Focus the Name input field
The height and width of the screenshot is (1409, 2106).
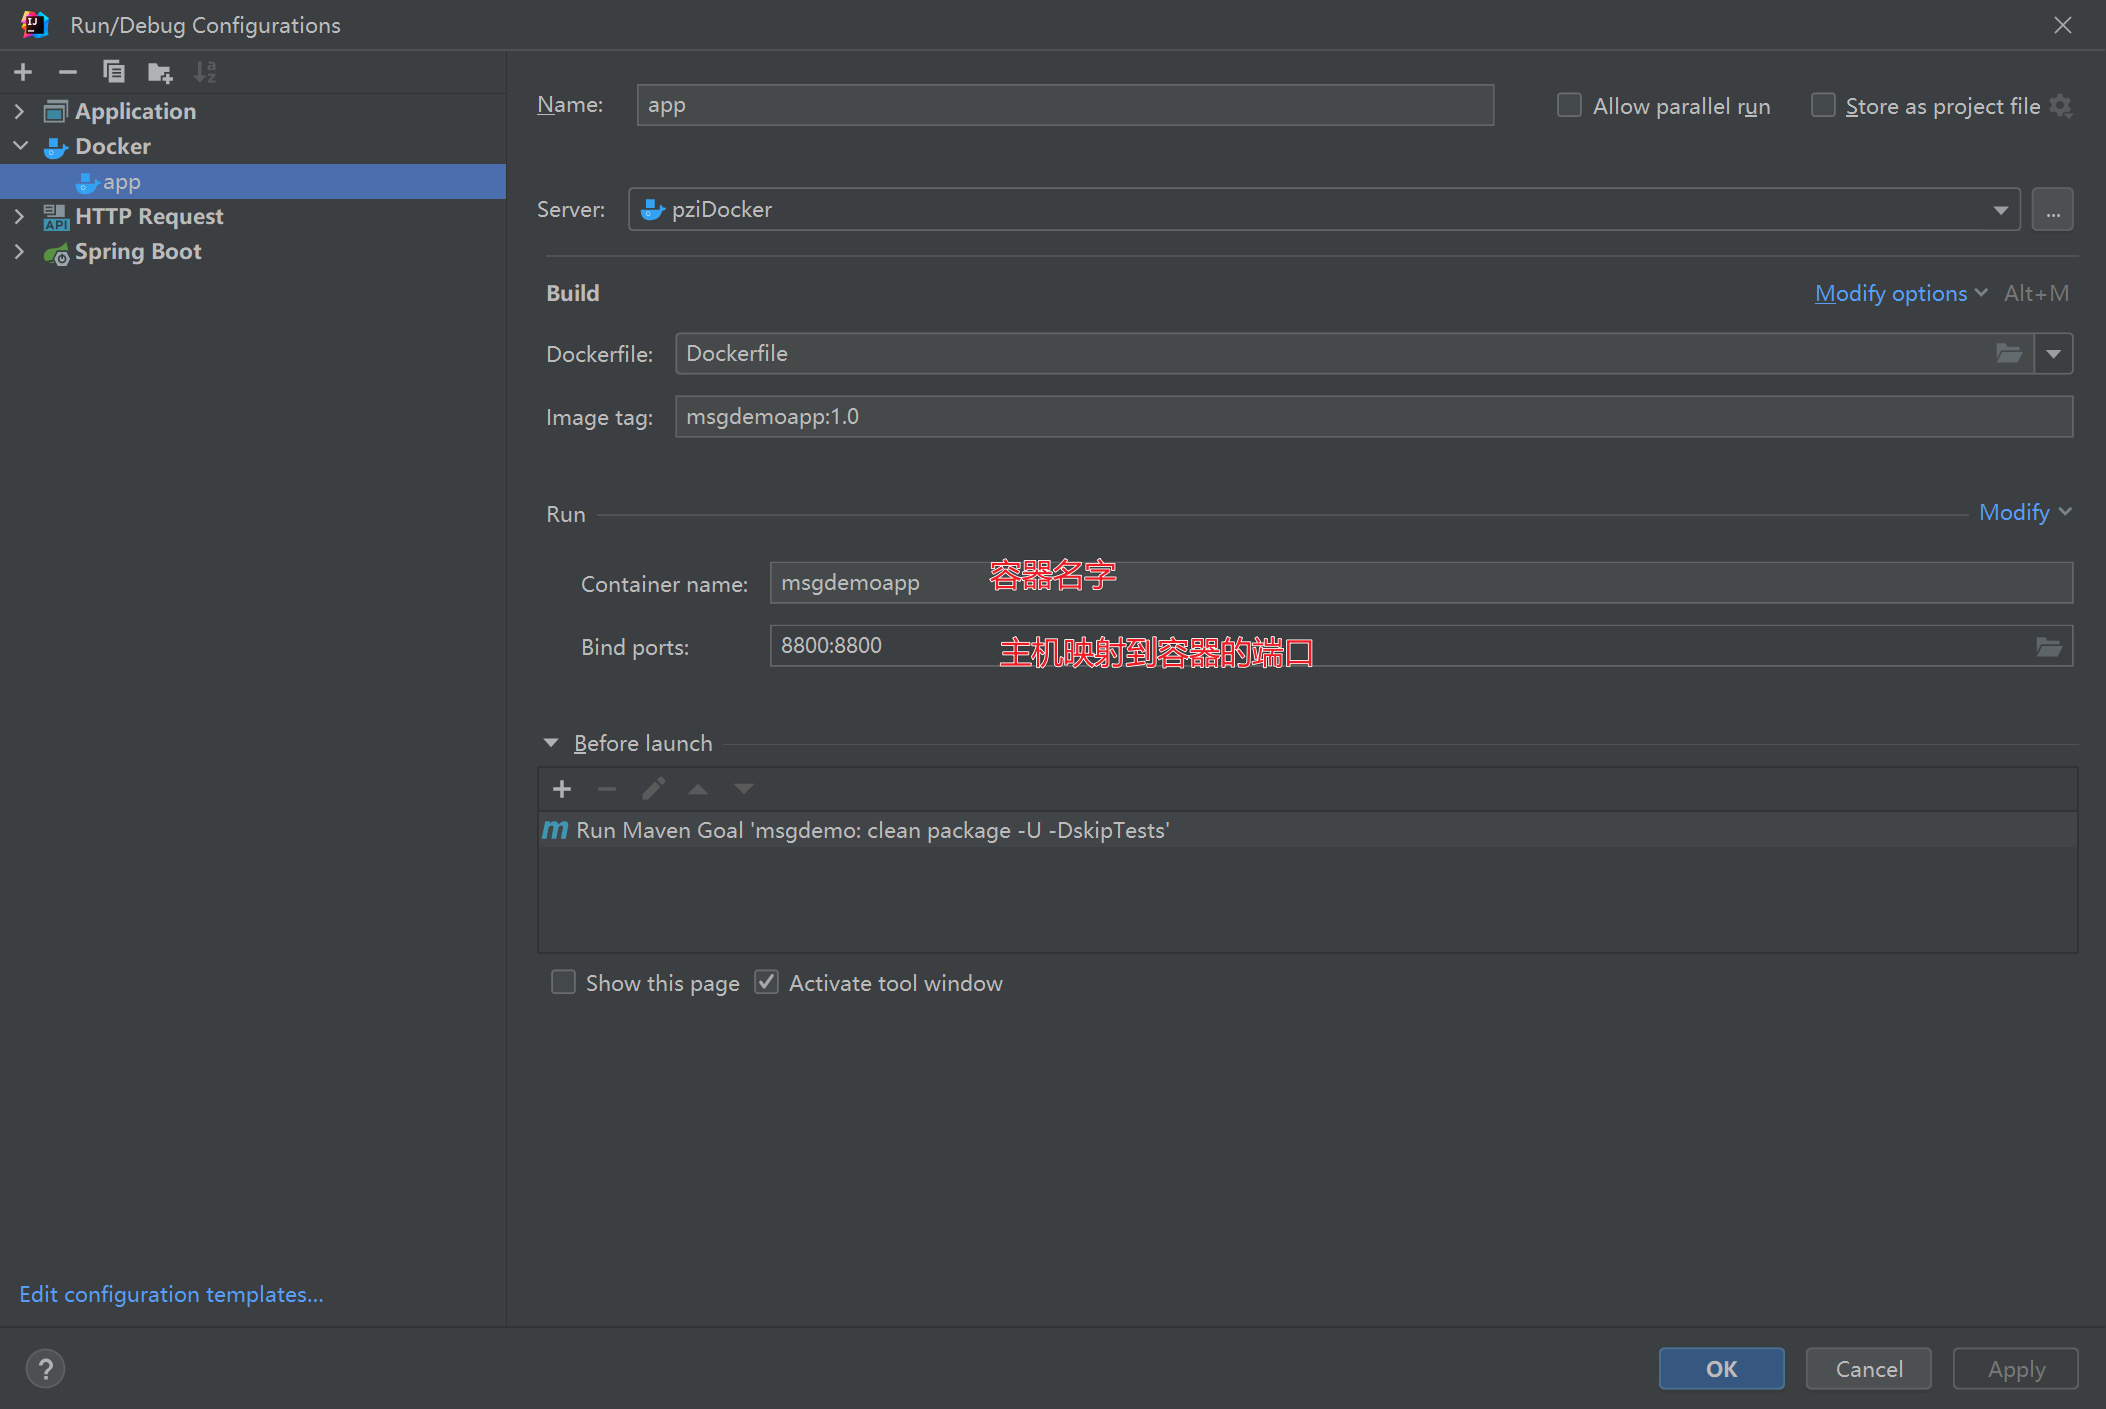(1065, 105)
